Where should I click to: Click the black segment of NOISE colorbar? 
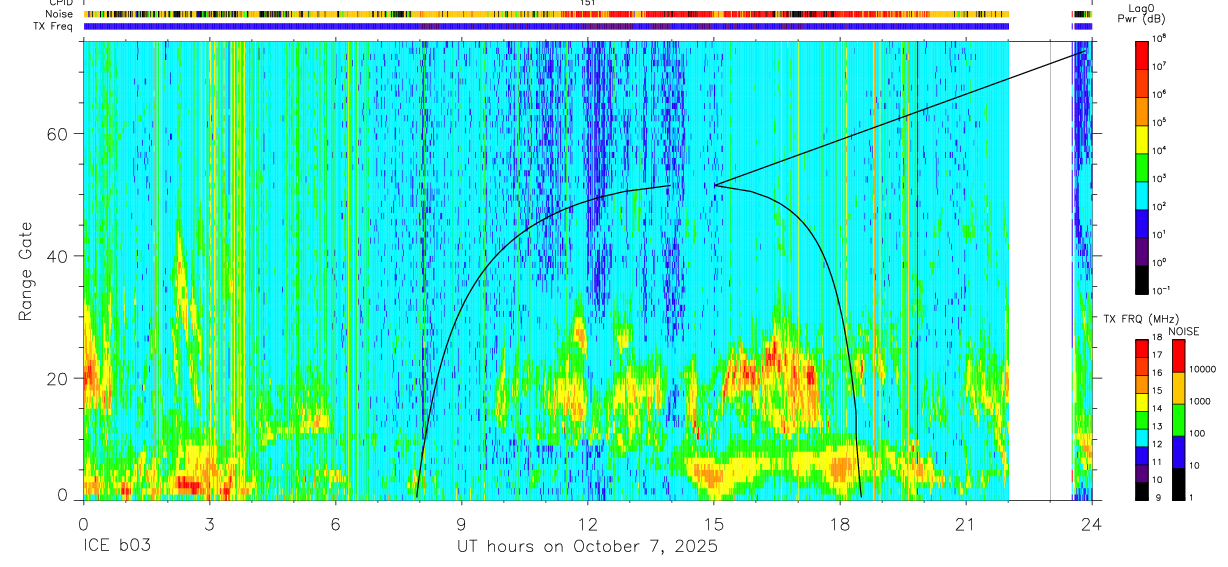coord(1178,484)
